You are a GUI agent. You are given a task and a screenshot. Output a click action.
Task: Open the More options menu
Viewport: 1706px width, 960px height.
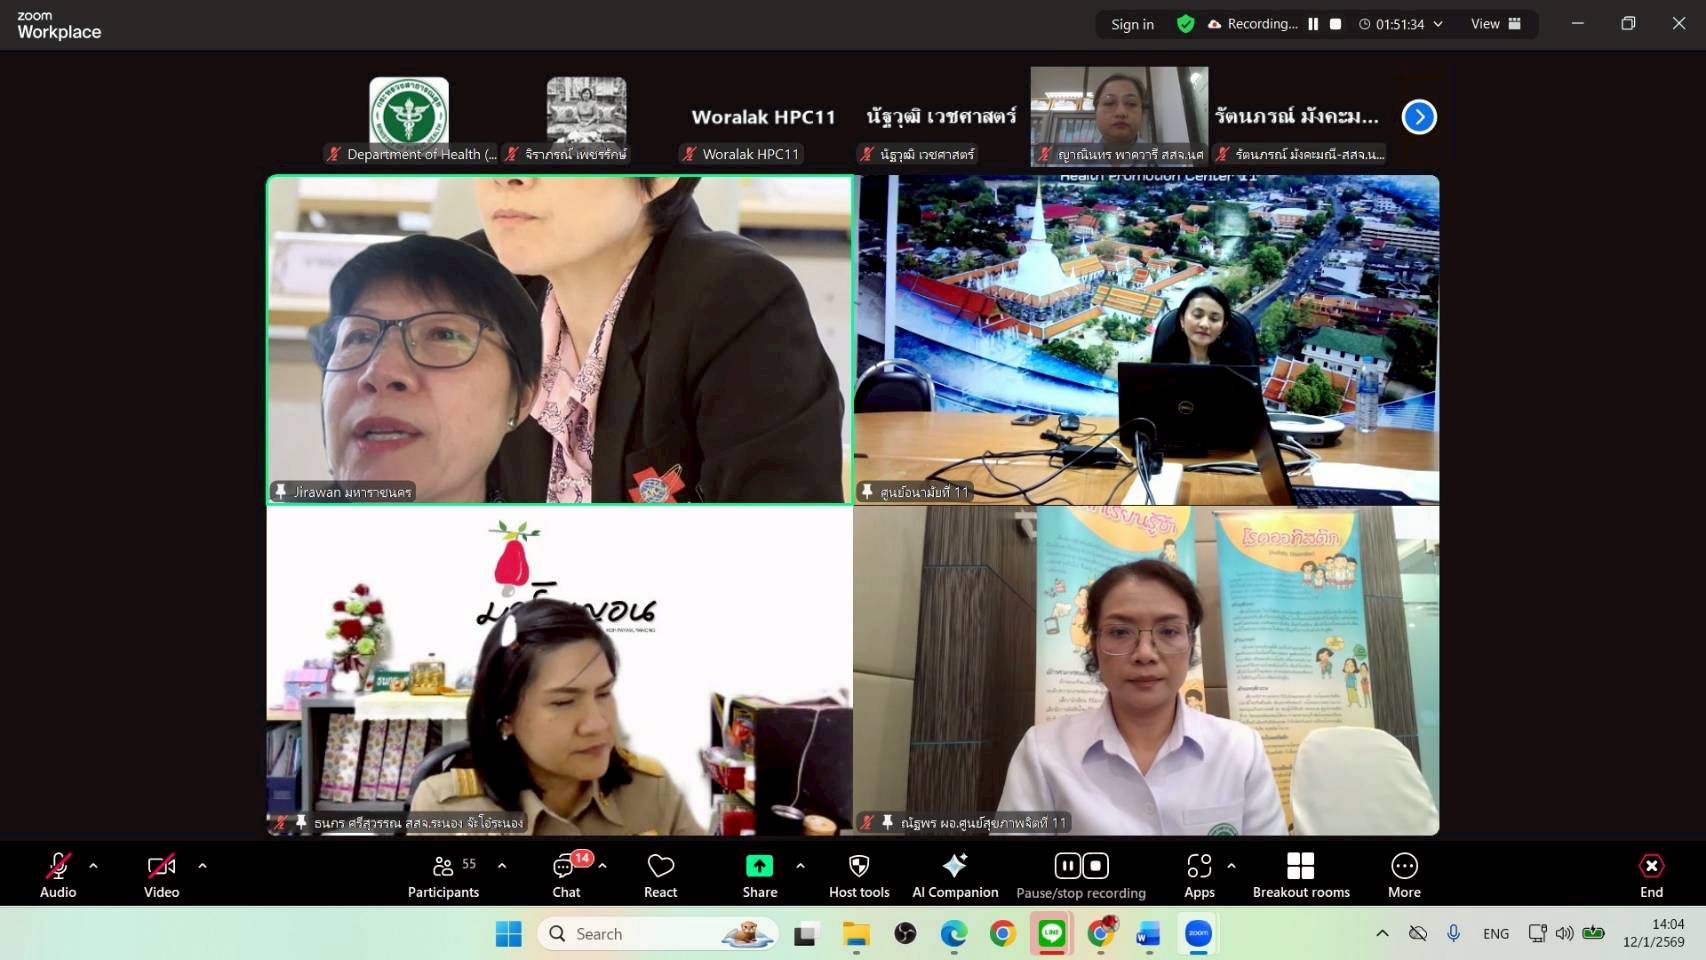[1404, 875]
